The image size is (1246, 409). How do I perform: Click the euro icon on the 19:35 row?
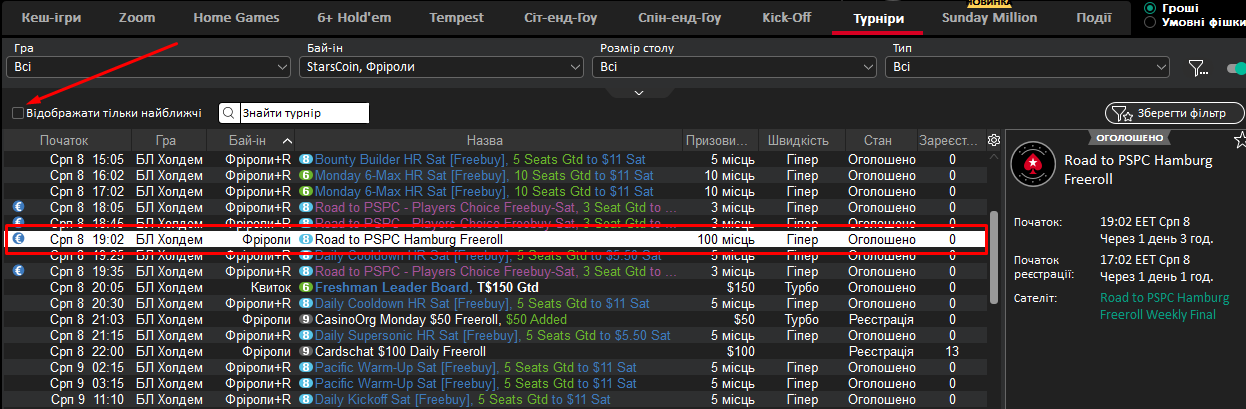point(18,271)
